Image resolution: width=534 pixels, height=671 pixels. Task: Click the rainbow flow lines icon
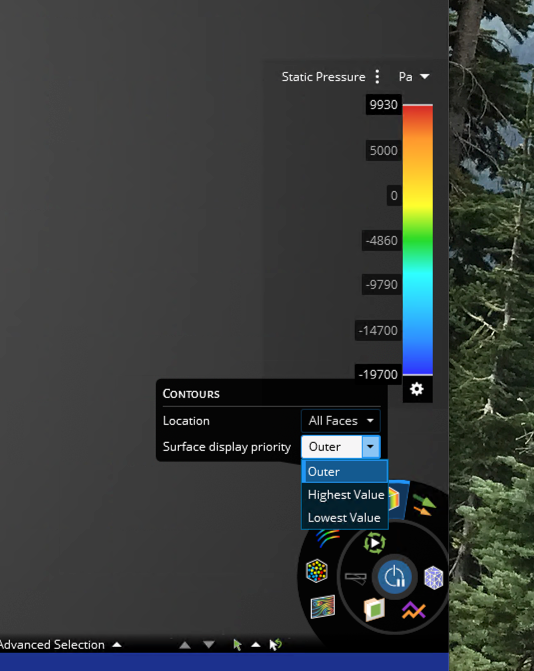pos(328,538)
